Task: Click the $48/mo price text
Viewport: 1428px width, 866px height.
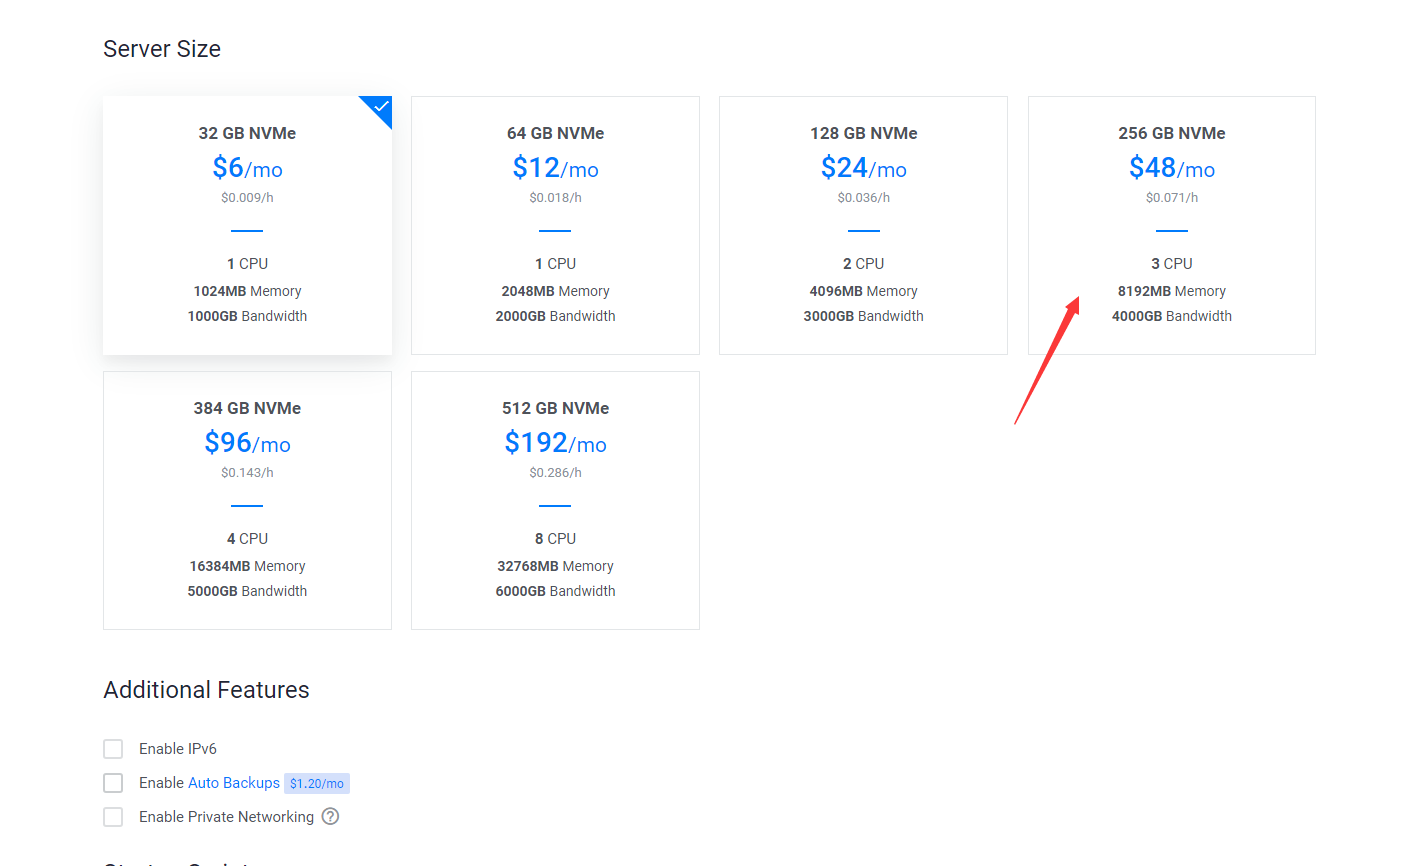Action: (1171, 168)
